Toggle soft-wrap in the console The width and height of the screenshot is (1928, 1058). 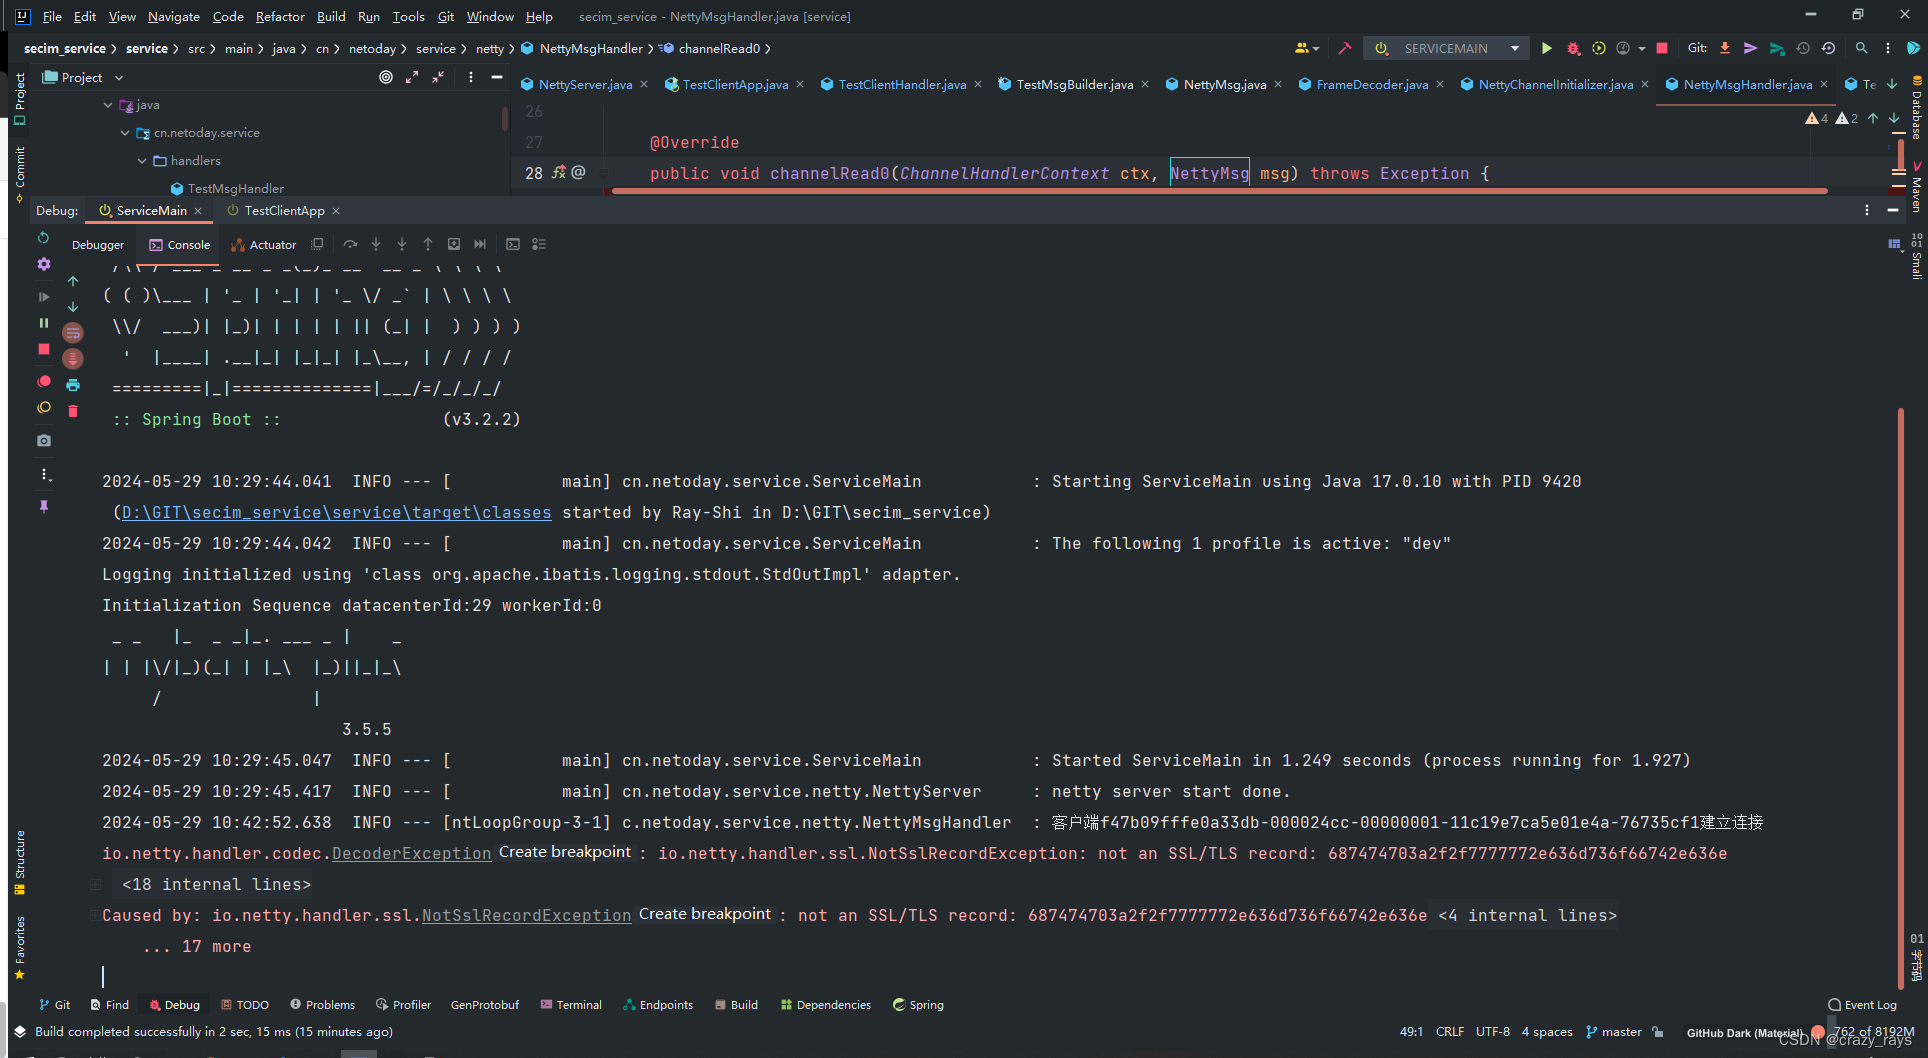click(x=73, y=333)
